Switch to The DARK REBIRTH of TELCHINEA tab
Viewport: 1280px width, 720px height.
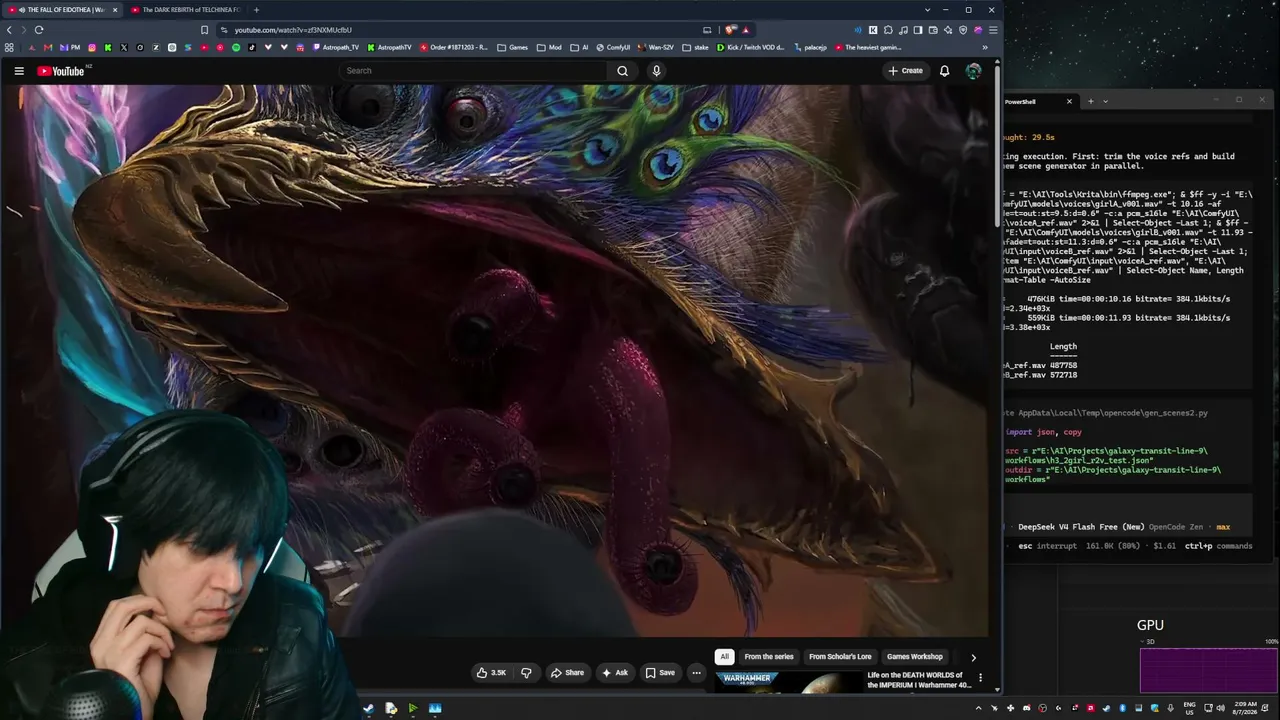click(187, 10)
